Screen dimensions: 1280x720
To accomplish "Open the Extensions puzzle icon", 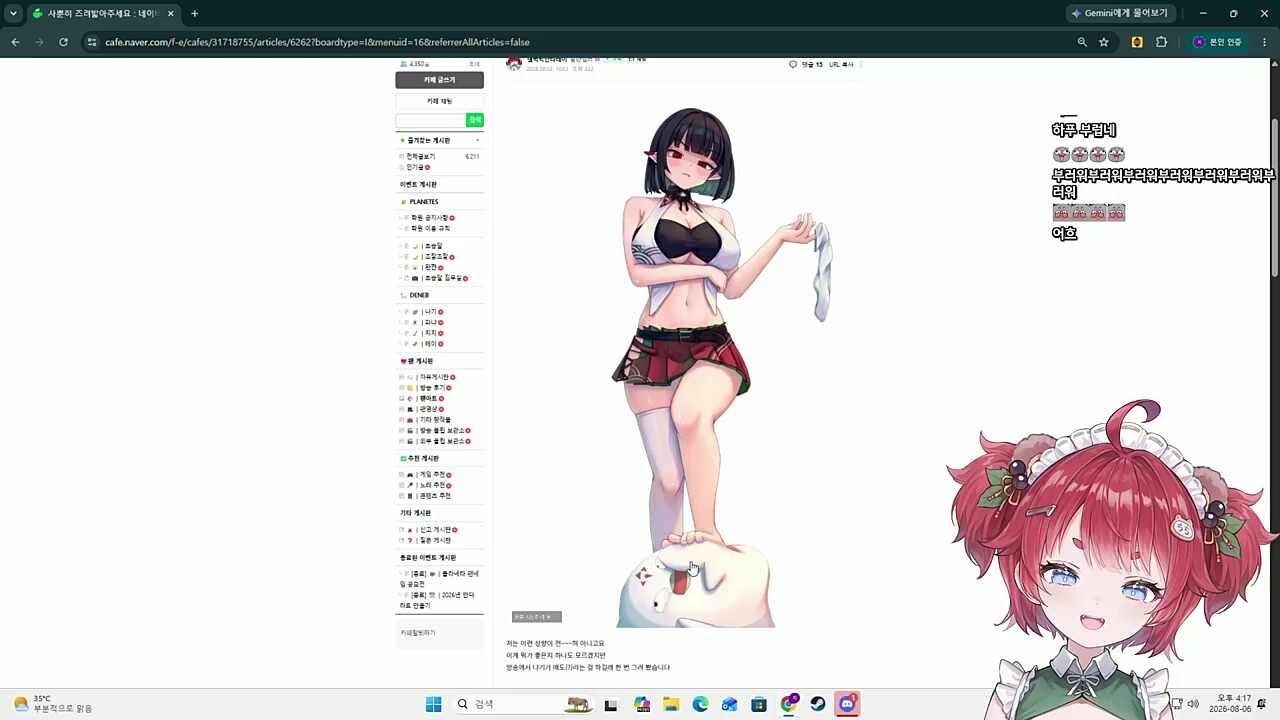I will (x=1161, y=42).
